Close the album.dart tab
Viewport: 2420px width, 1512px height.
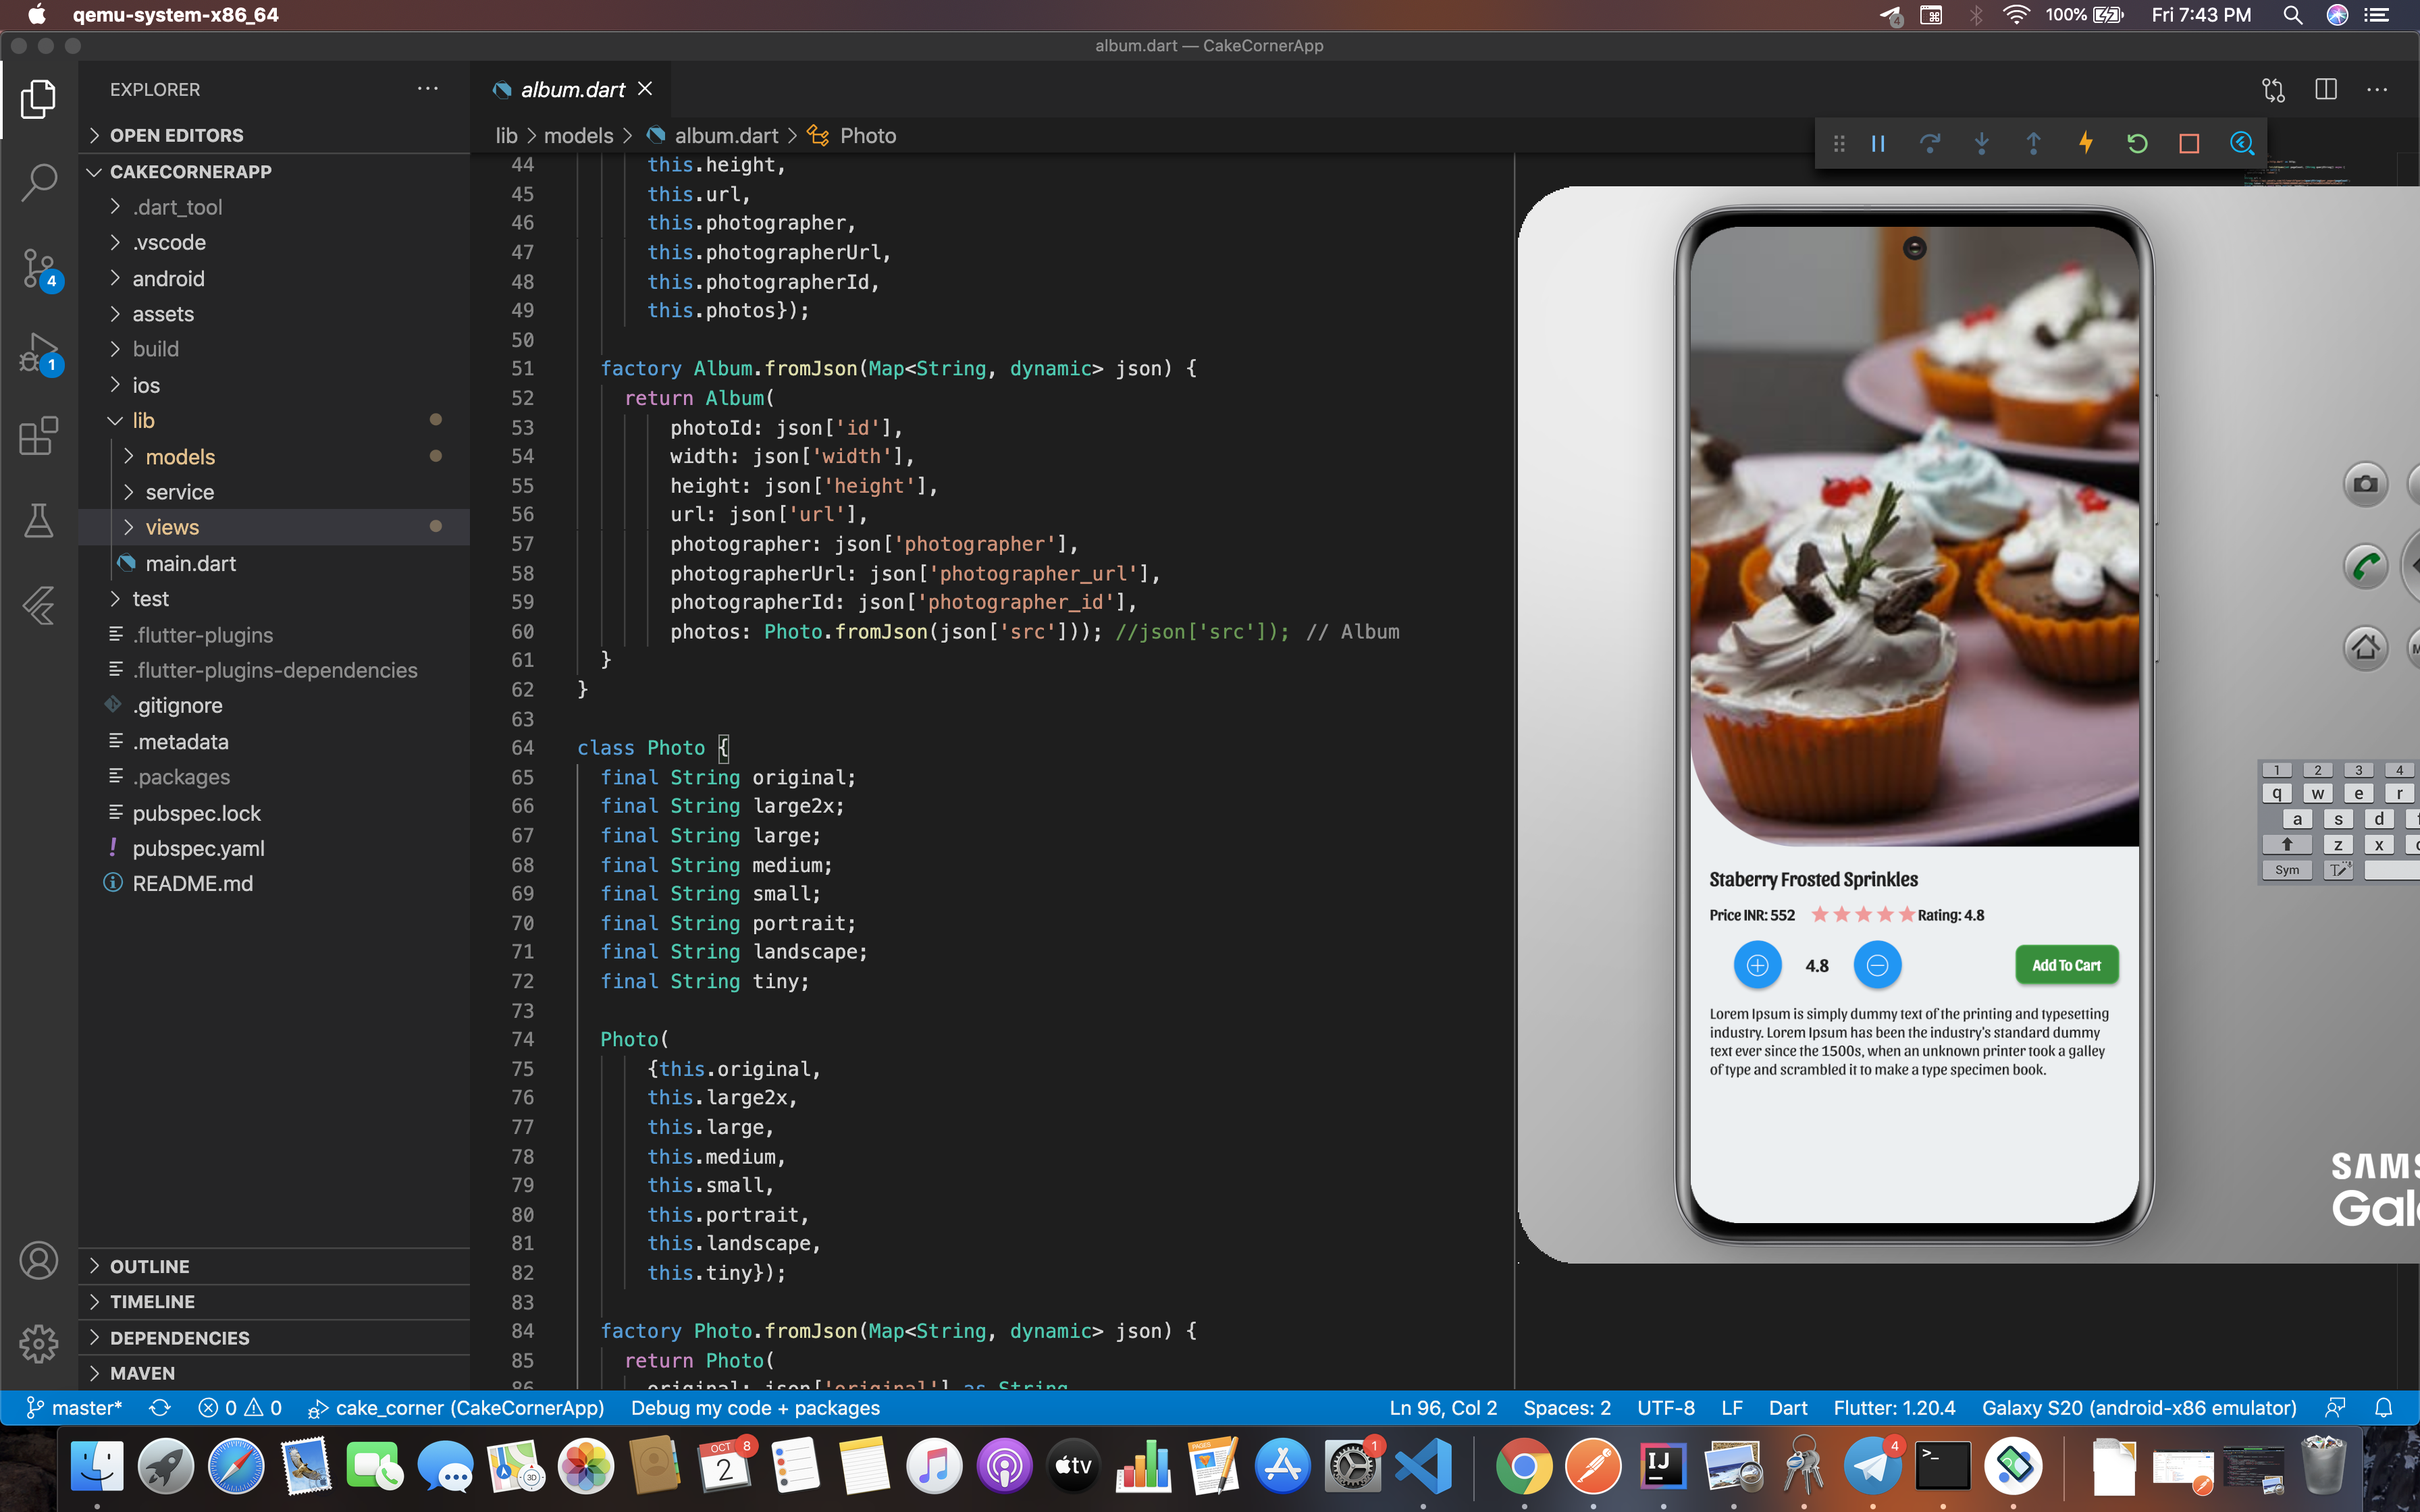click(646, 89)
